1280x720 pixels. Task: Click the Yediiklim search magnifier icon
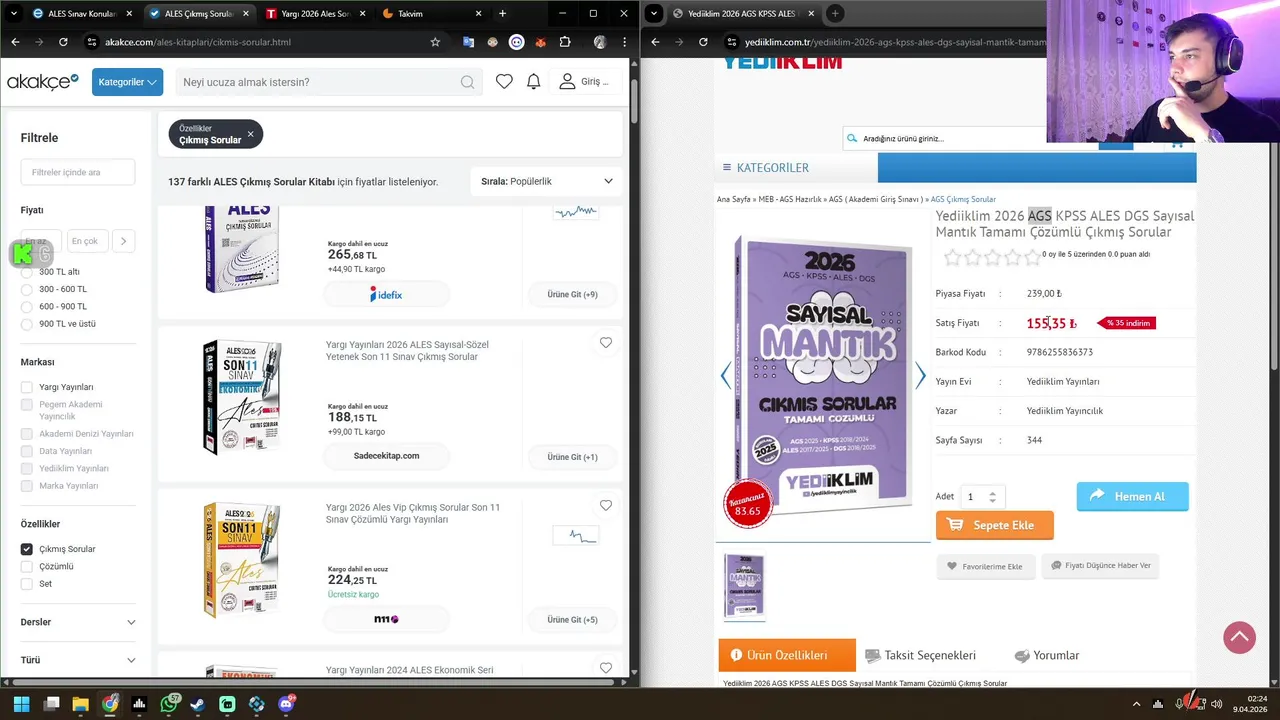point(852,138)
